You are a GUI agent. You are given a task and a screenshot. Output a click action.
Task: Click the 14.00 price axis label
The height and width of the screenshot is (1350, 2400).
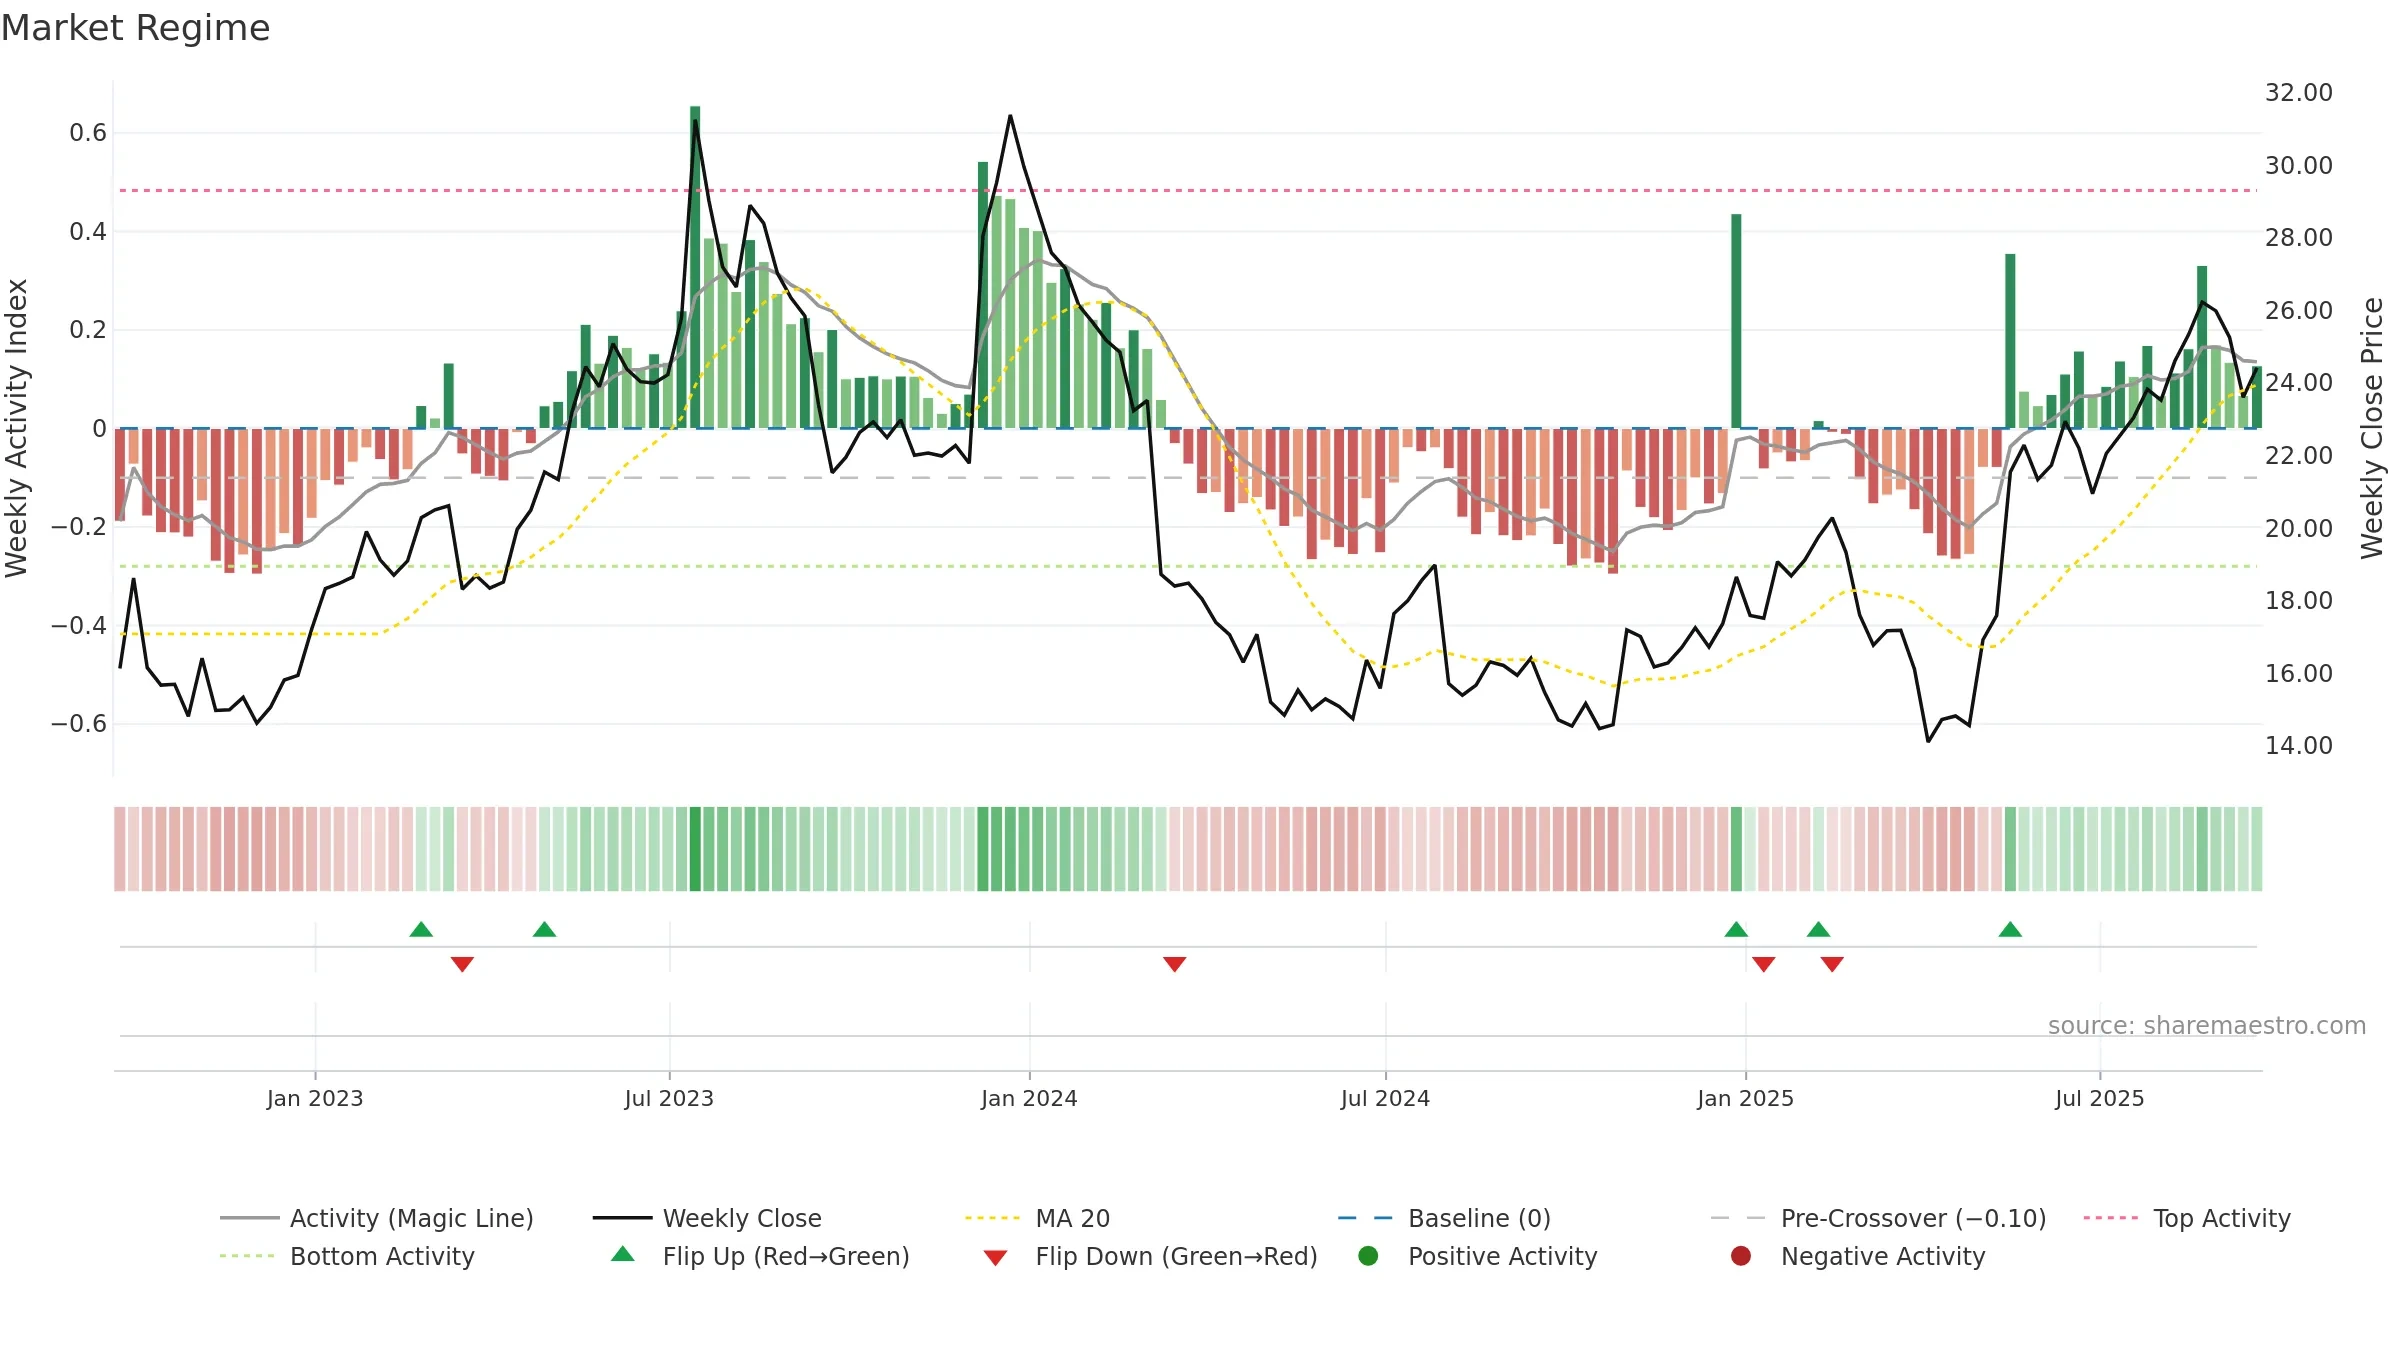2299,745
